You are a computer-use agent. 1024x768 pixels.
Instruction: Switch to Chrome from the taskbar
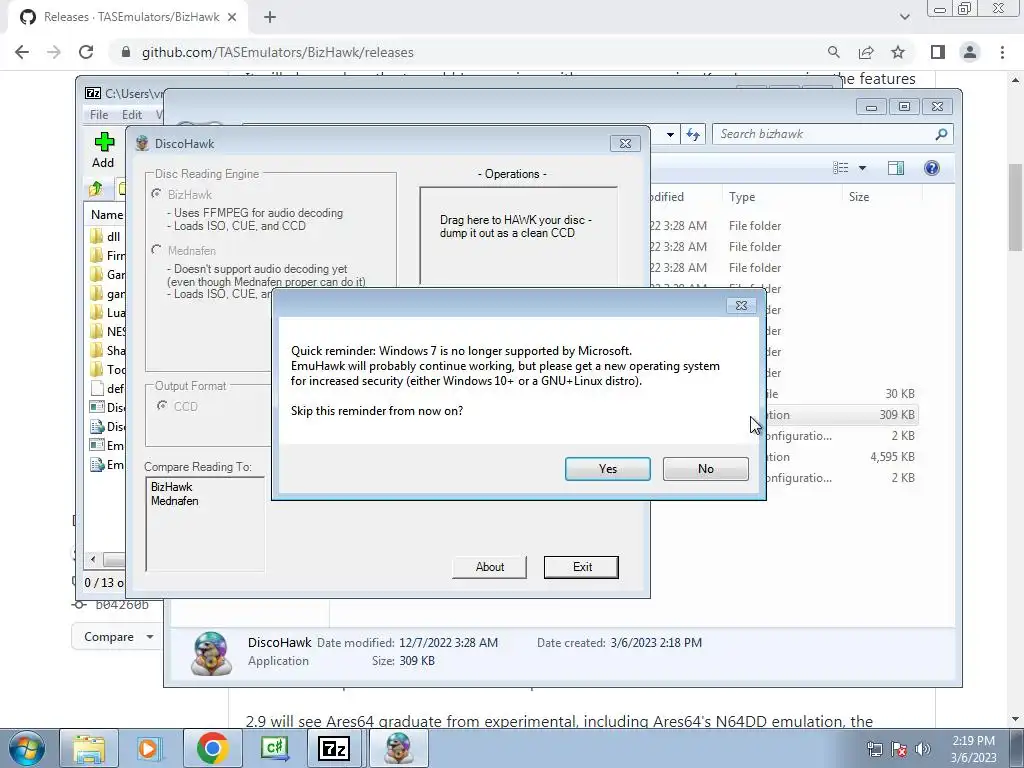click(212, 749)
